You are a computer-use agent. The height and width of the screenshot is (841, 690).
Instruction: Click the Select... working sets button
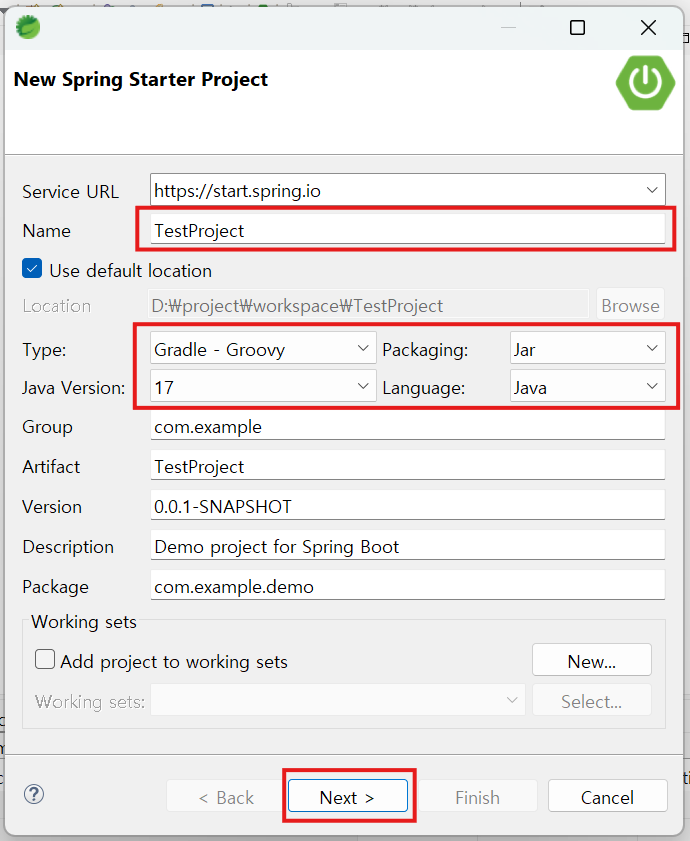tap(592, 700)
